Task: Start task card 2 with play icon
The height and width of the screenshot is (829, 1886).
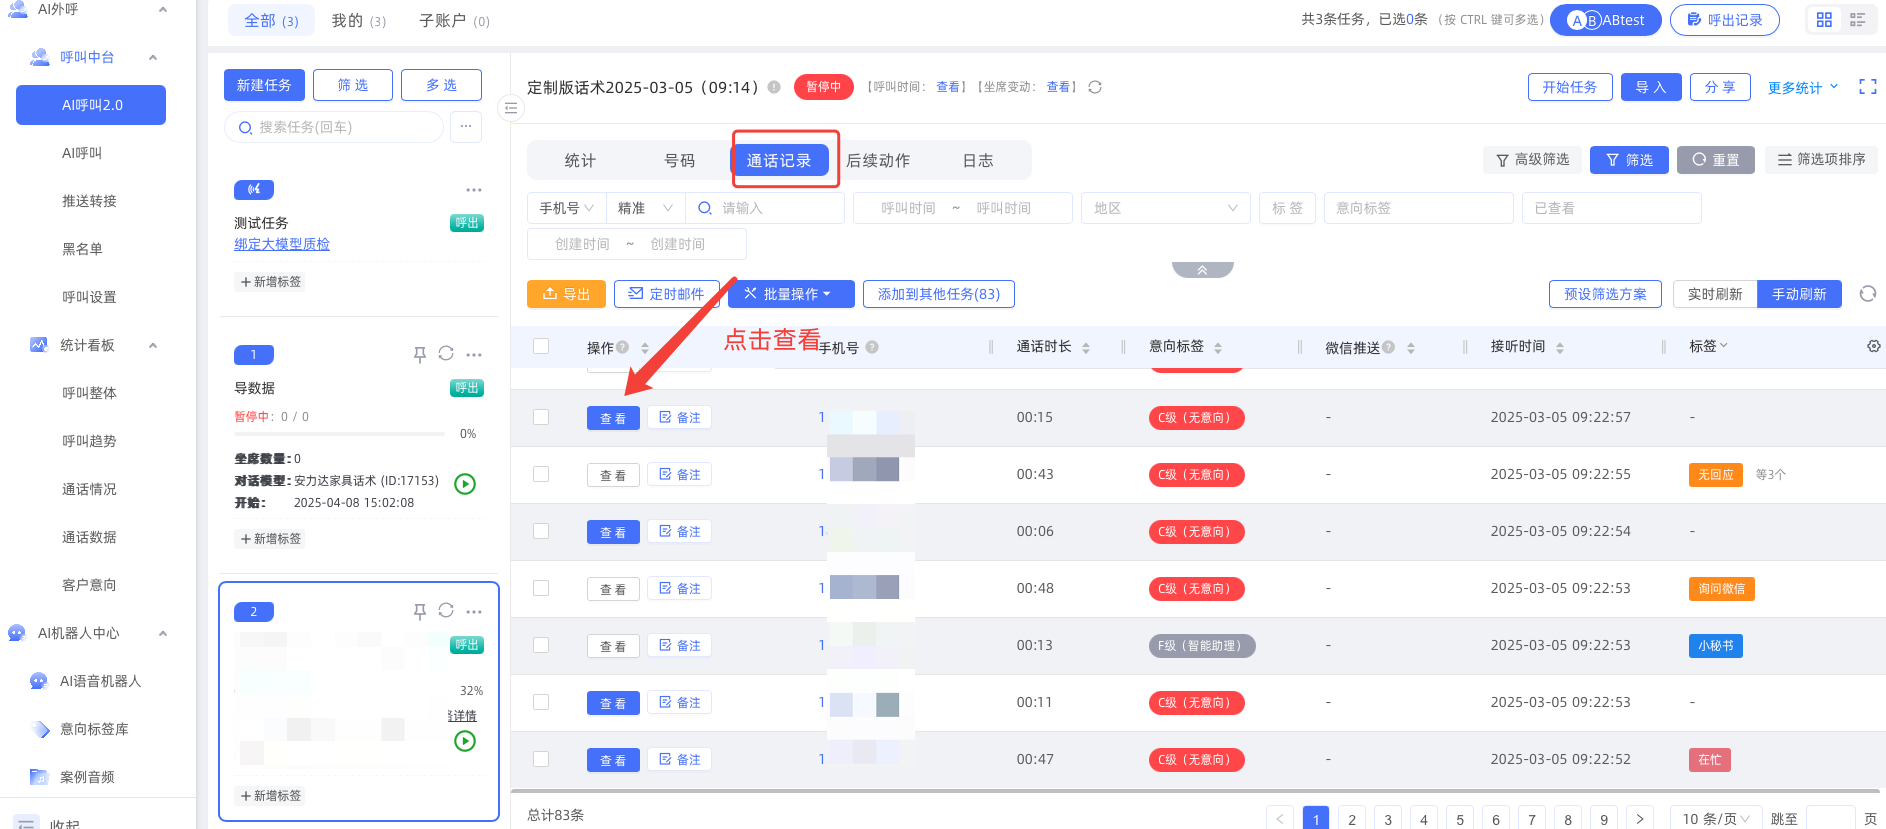Action: coord(465,741)
